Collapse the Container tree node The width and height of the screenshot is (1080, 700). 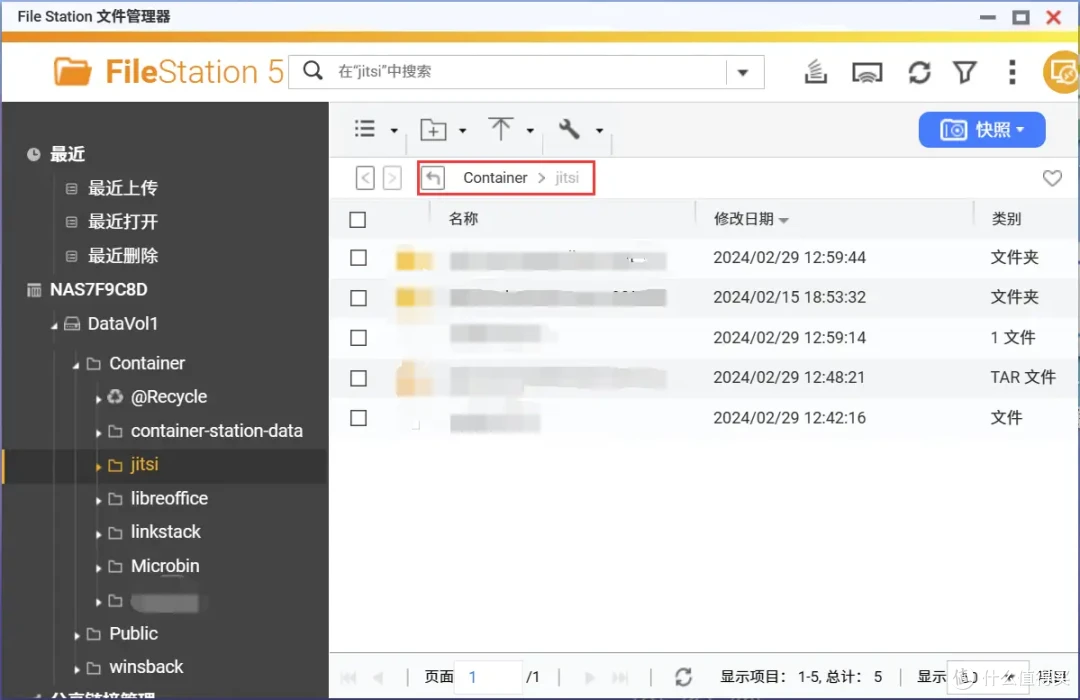76,365
